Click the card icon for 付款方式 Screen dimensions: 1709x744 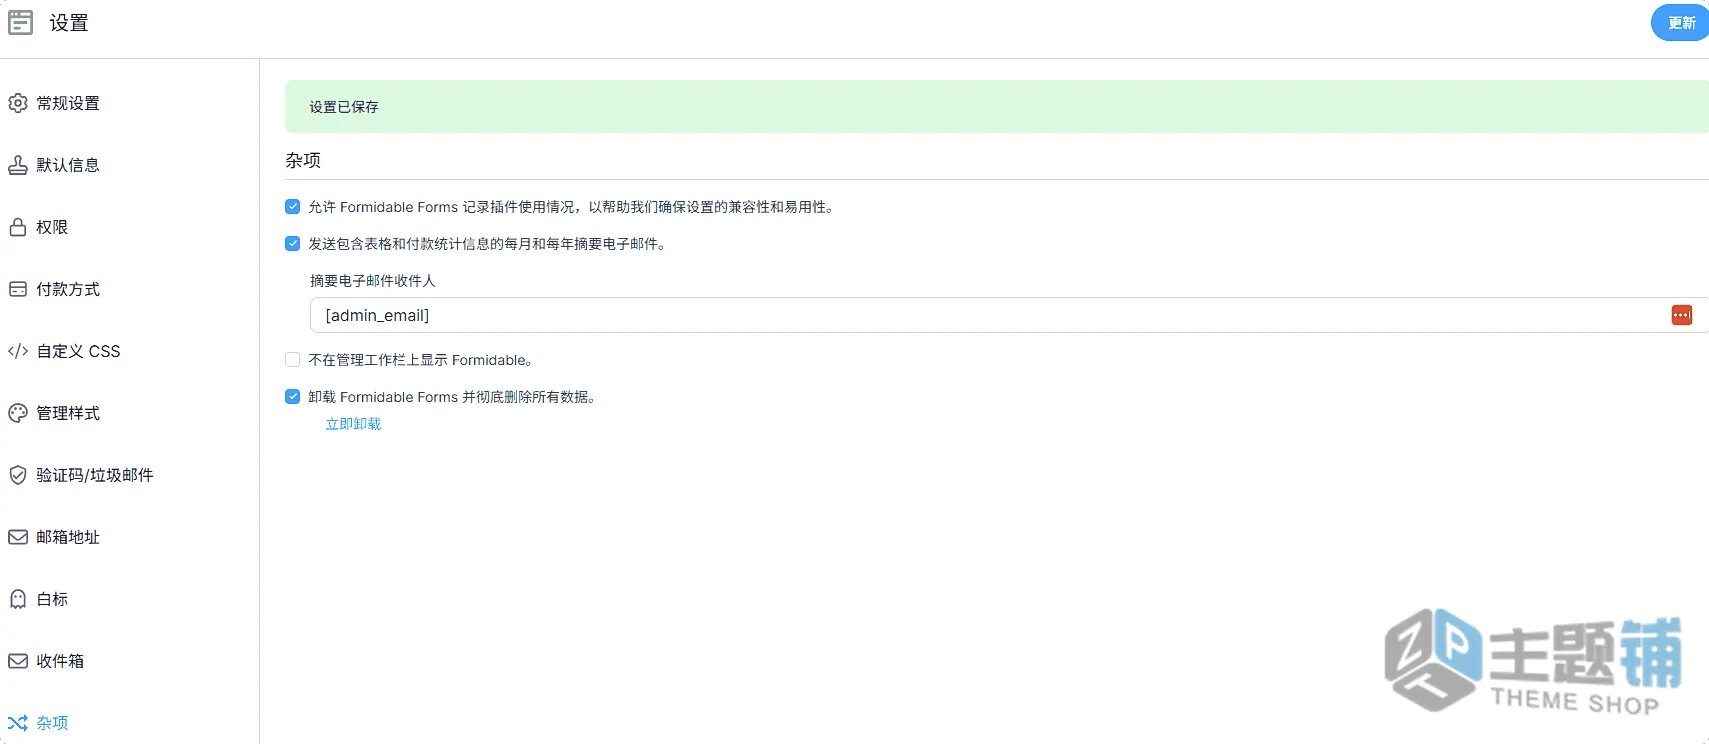click(x=18, y=289)
